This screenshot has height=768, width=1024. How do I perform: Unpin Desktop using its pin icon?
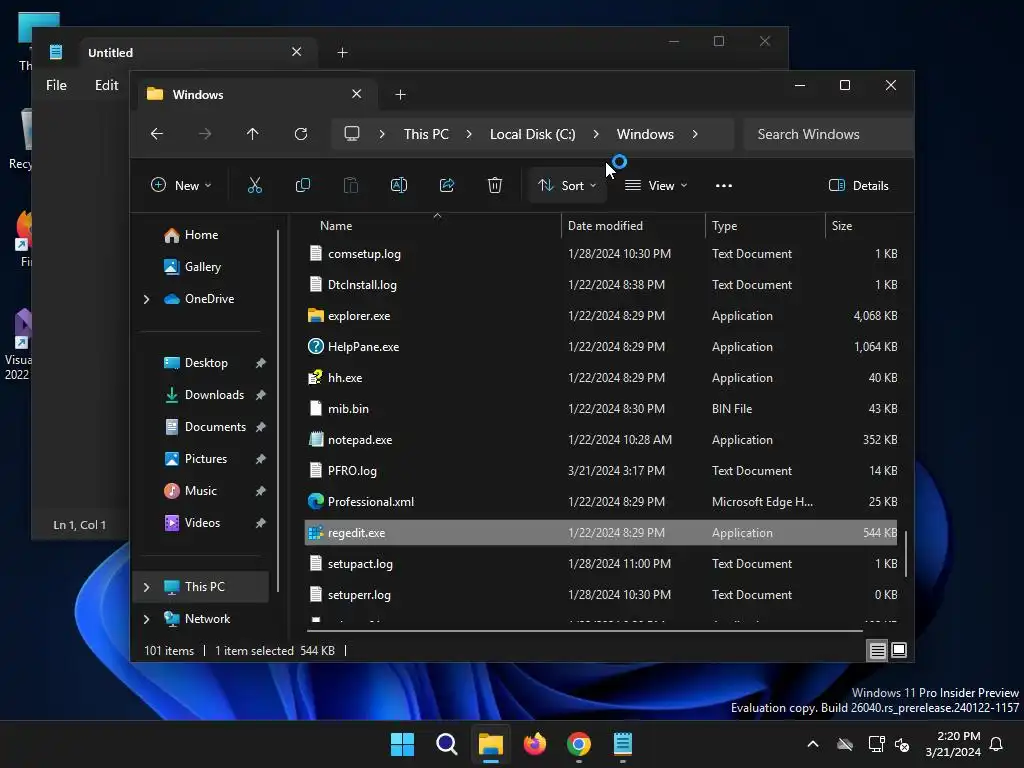tap(261, 362)
